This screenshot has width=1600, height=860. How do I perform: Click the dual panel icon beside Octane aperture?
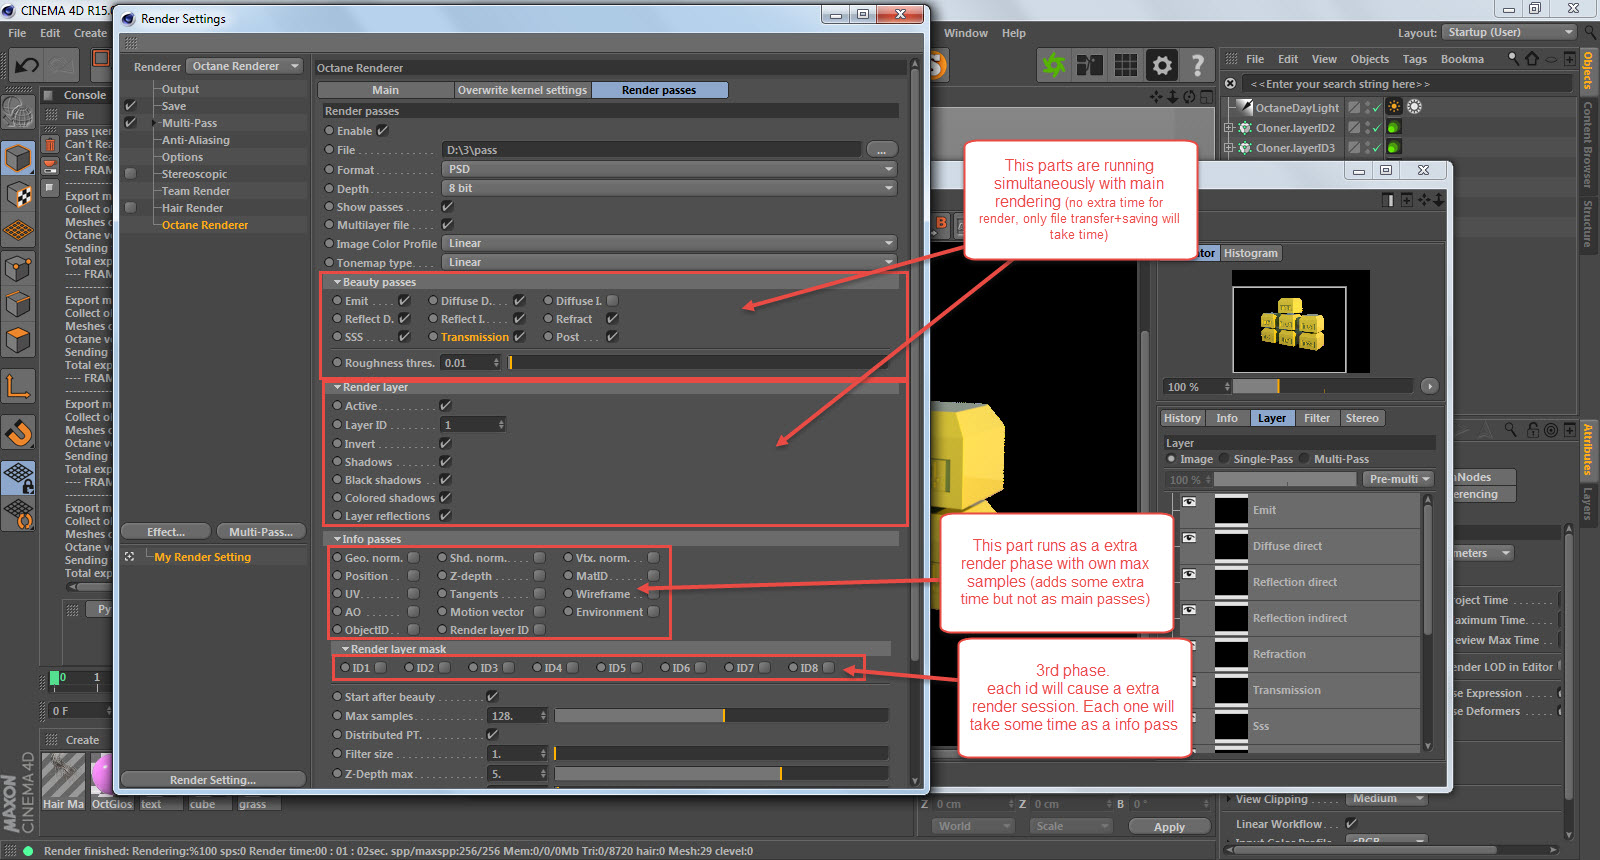click(1090, 66)
